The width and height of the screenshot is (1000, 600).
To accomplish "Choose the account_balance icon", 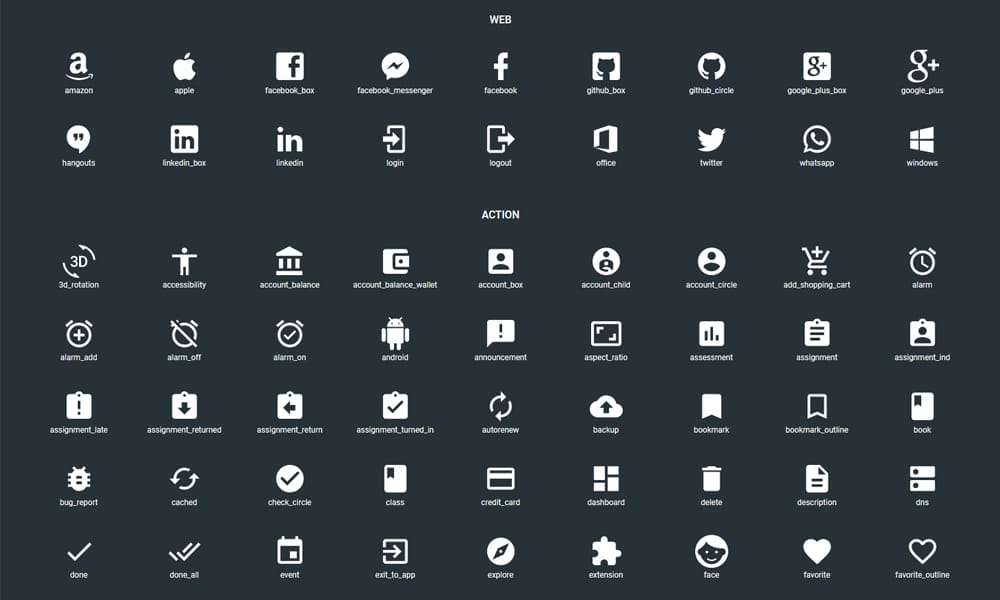I will [290, 261].
